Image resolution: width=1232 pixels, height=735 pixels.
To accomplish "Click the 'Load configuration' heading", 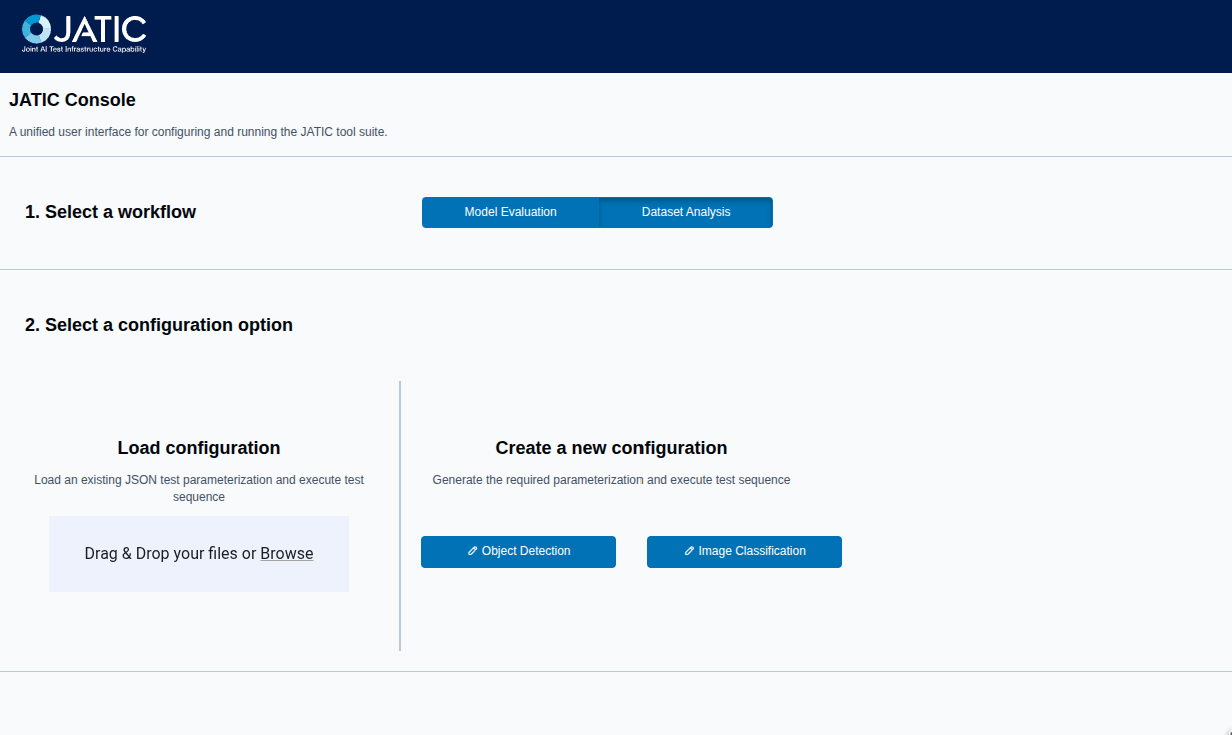I will click(199, 448).
